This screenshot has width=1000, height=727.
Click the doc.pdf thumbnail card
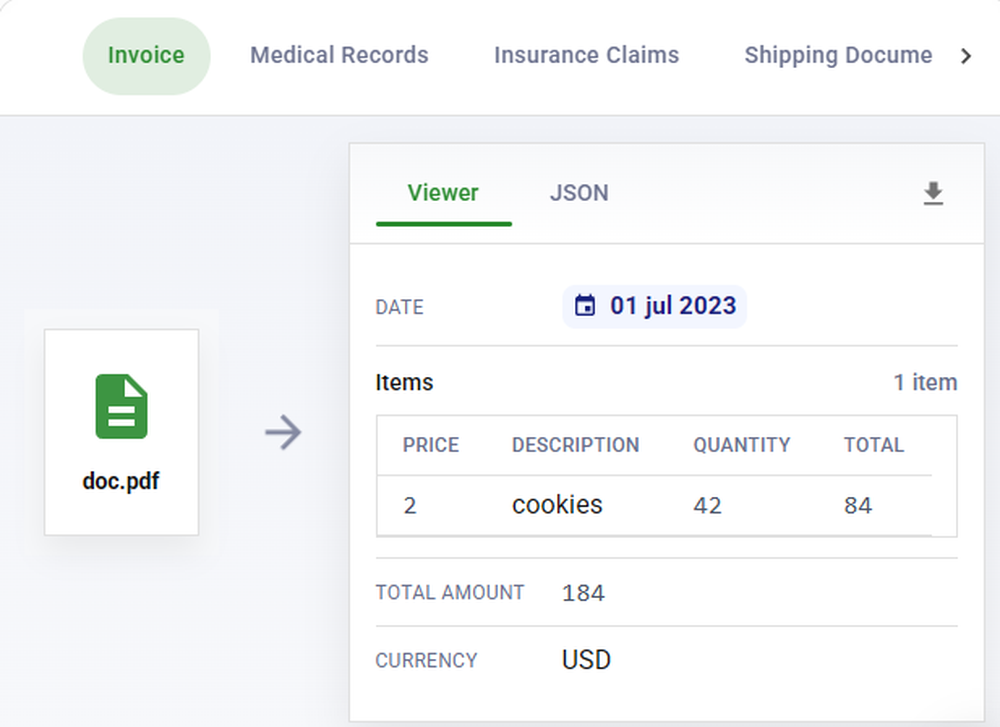pyautogui.click(x=120, y=431)
